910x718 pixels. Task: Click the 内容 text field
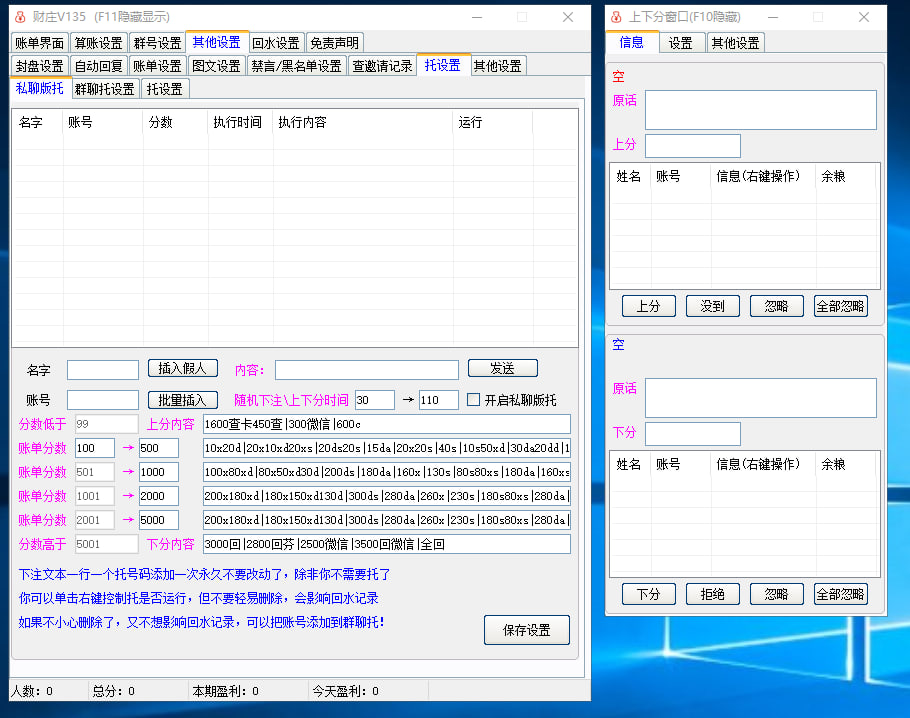coord(366,370)
